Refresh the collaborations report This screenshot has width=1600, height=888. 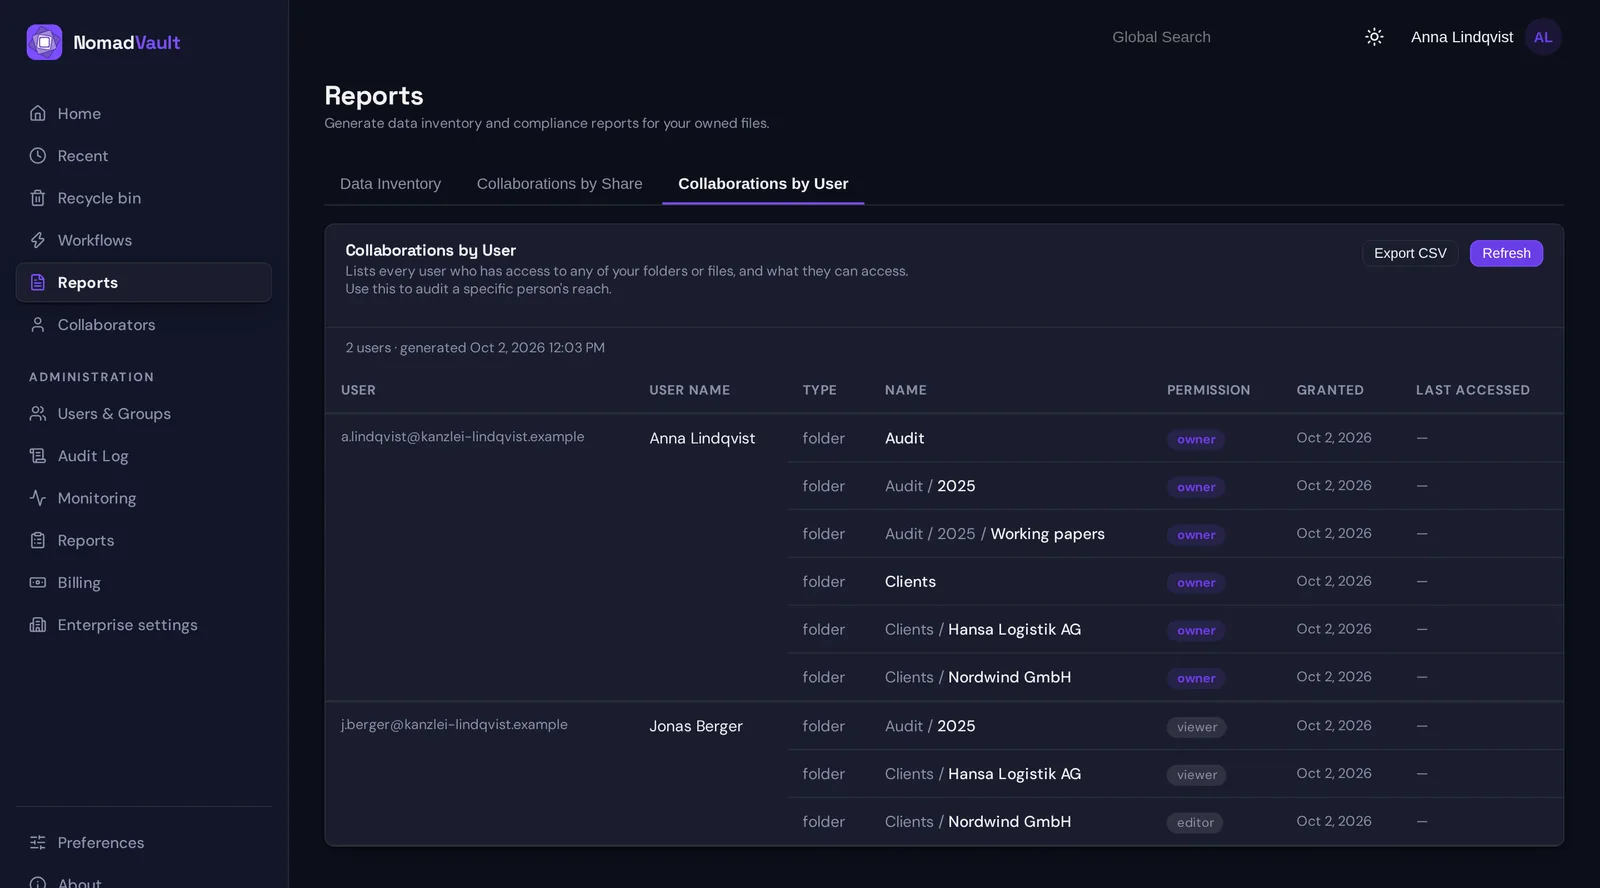[1506, 253]
